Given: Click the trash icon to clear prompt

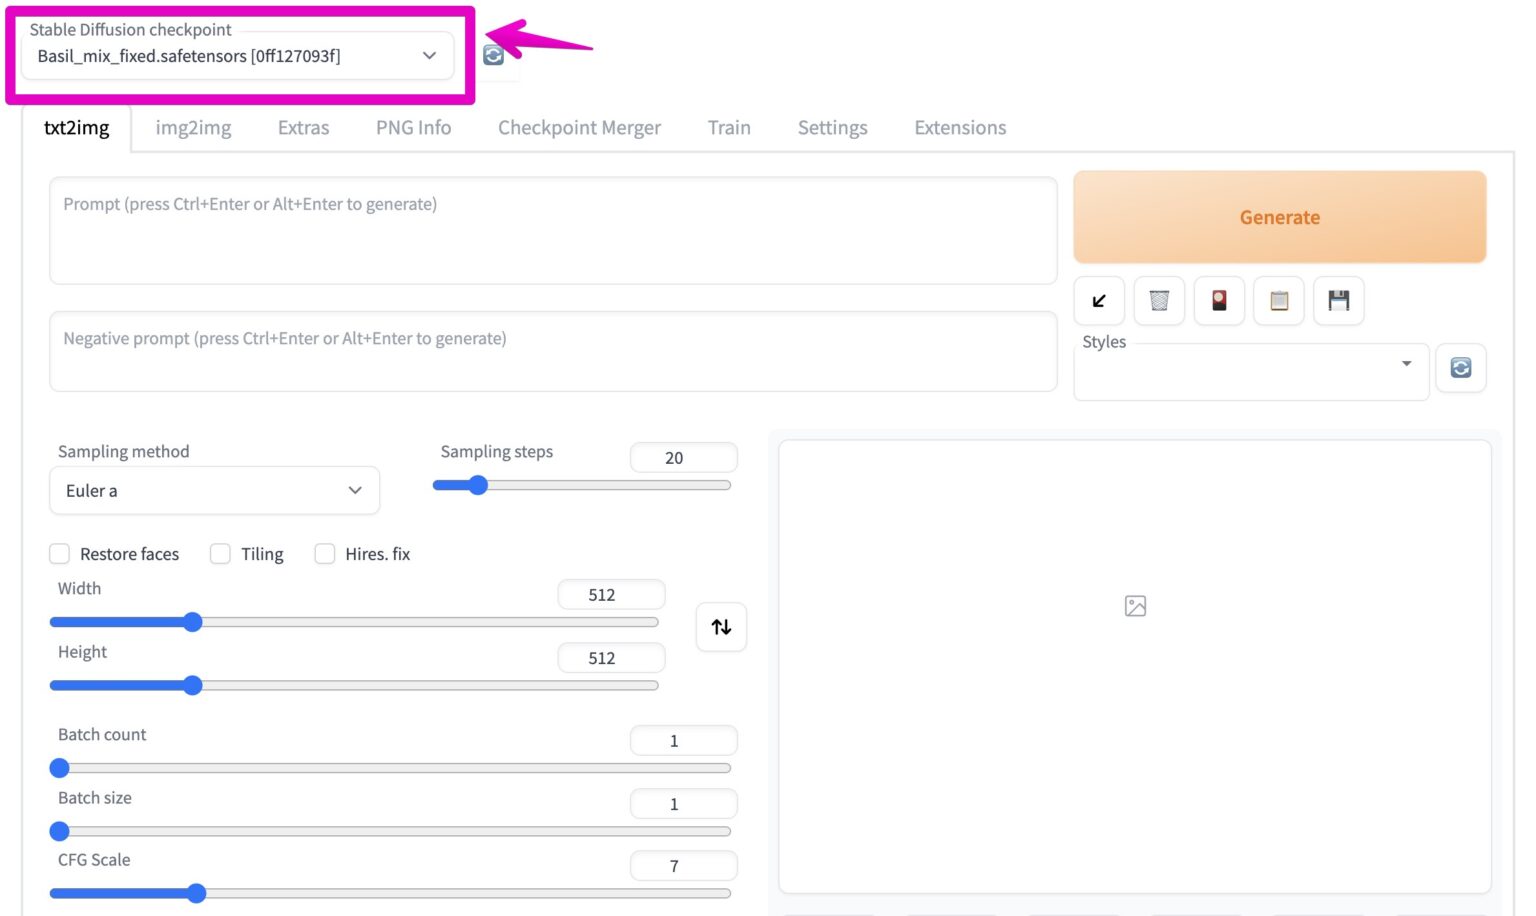Looking at the screenshot, I should (x=1159, y=301).
